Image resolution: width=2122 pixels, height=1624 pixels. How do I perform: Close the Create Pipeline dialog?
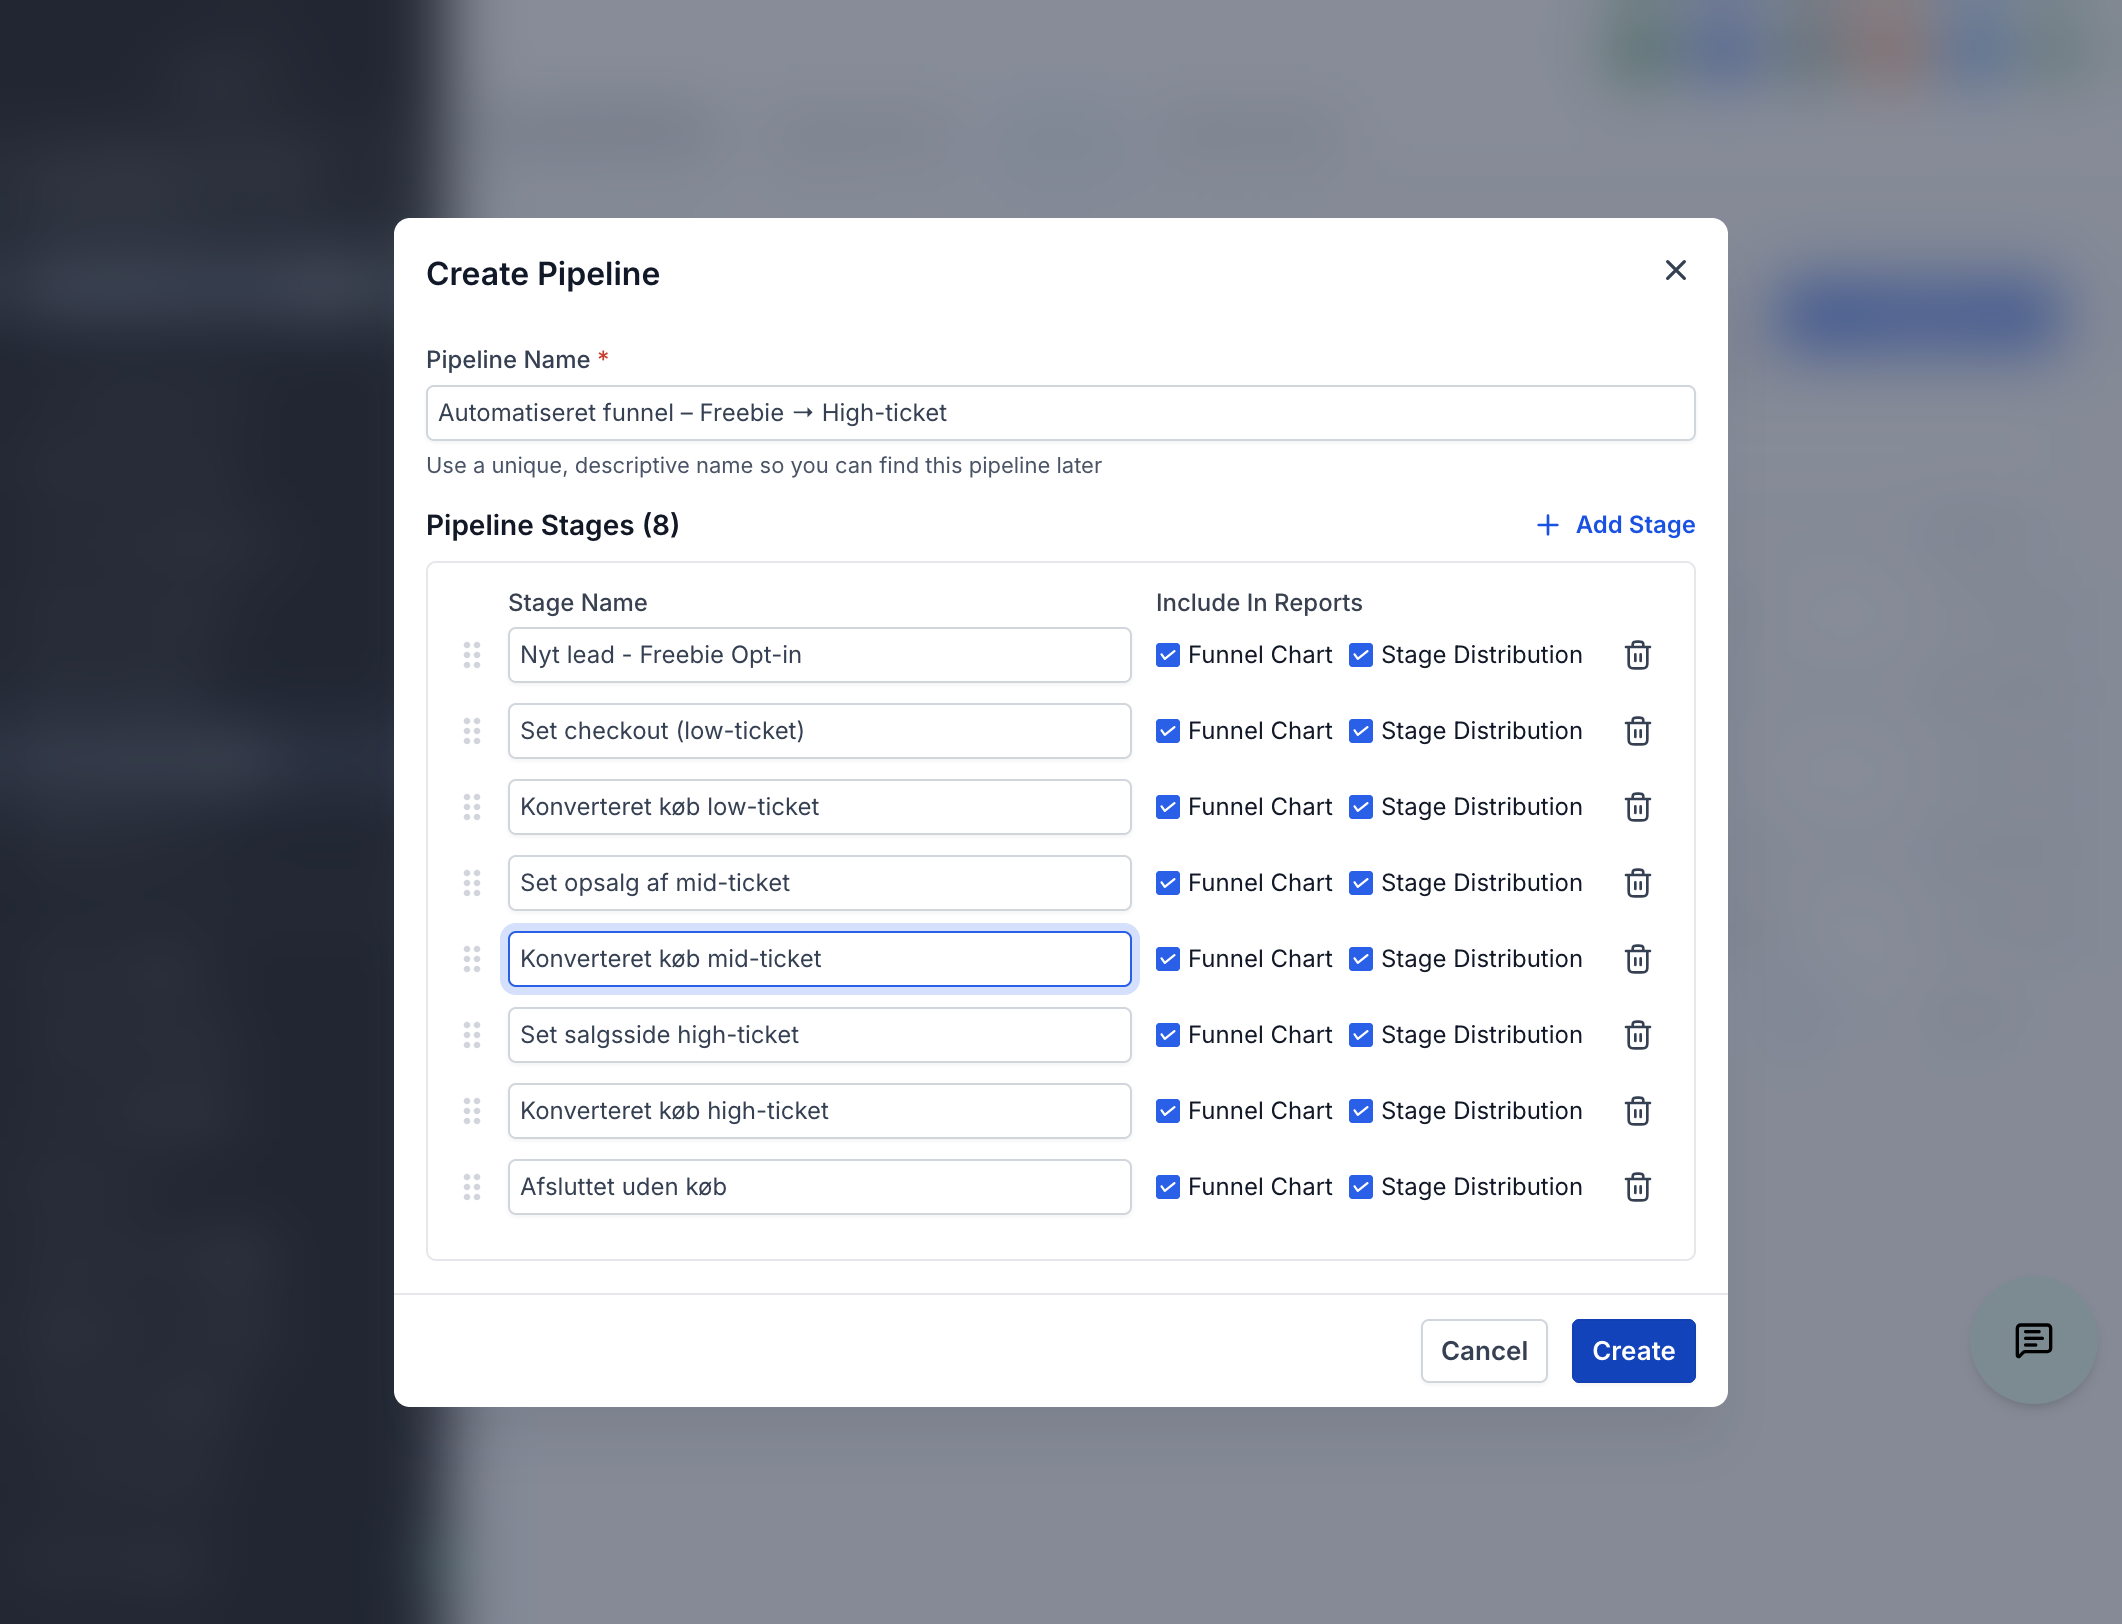pos(1676,270)
